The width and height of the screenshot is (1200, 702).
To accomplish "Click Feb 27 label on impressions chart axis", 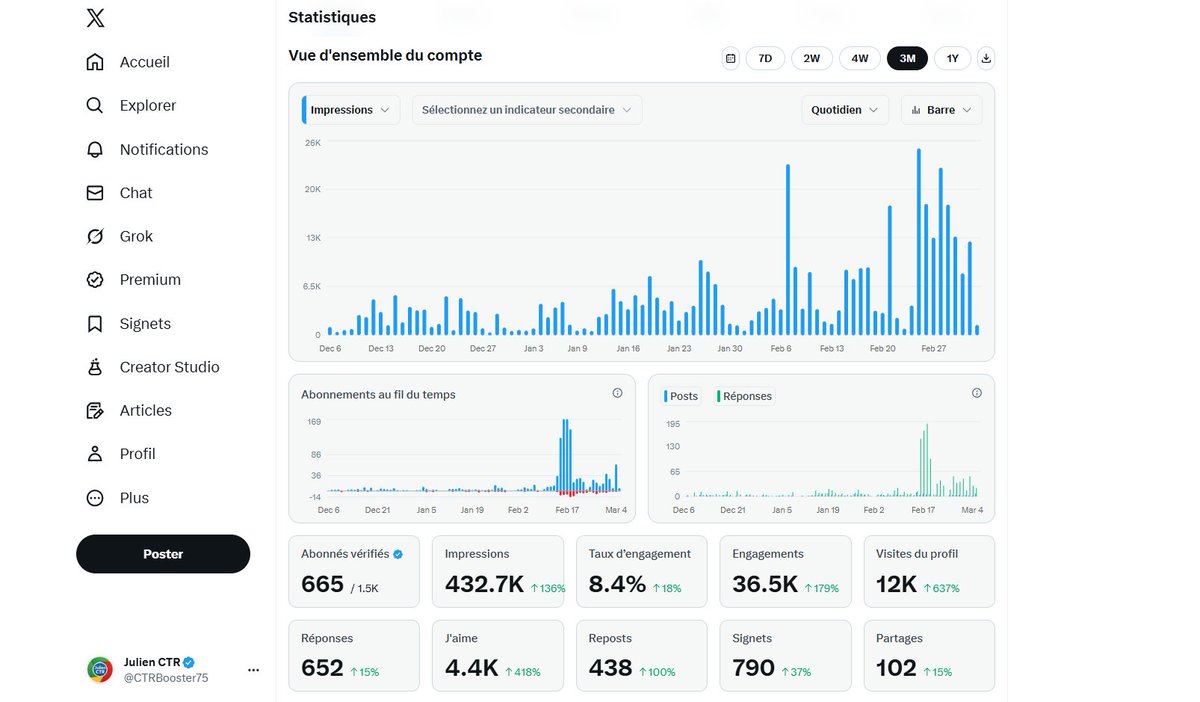I will tap(933, 348).
